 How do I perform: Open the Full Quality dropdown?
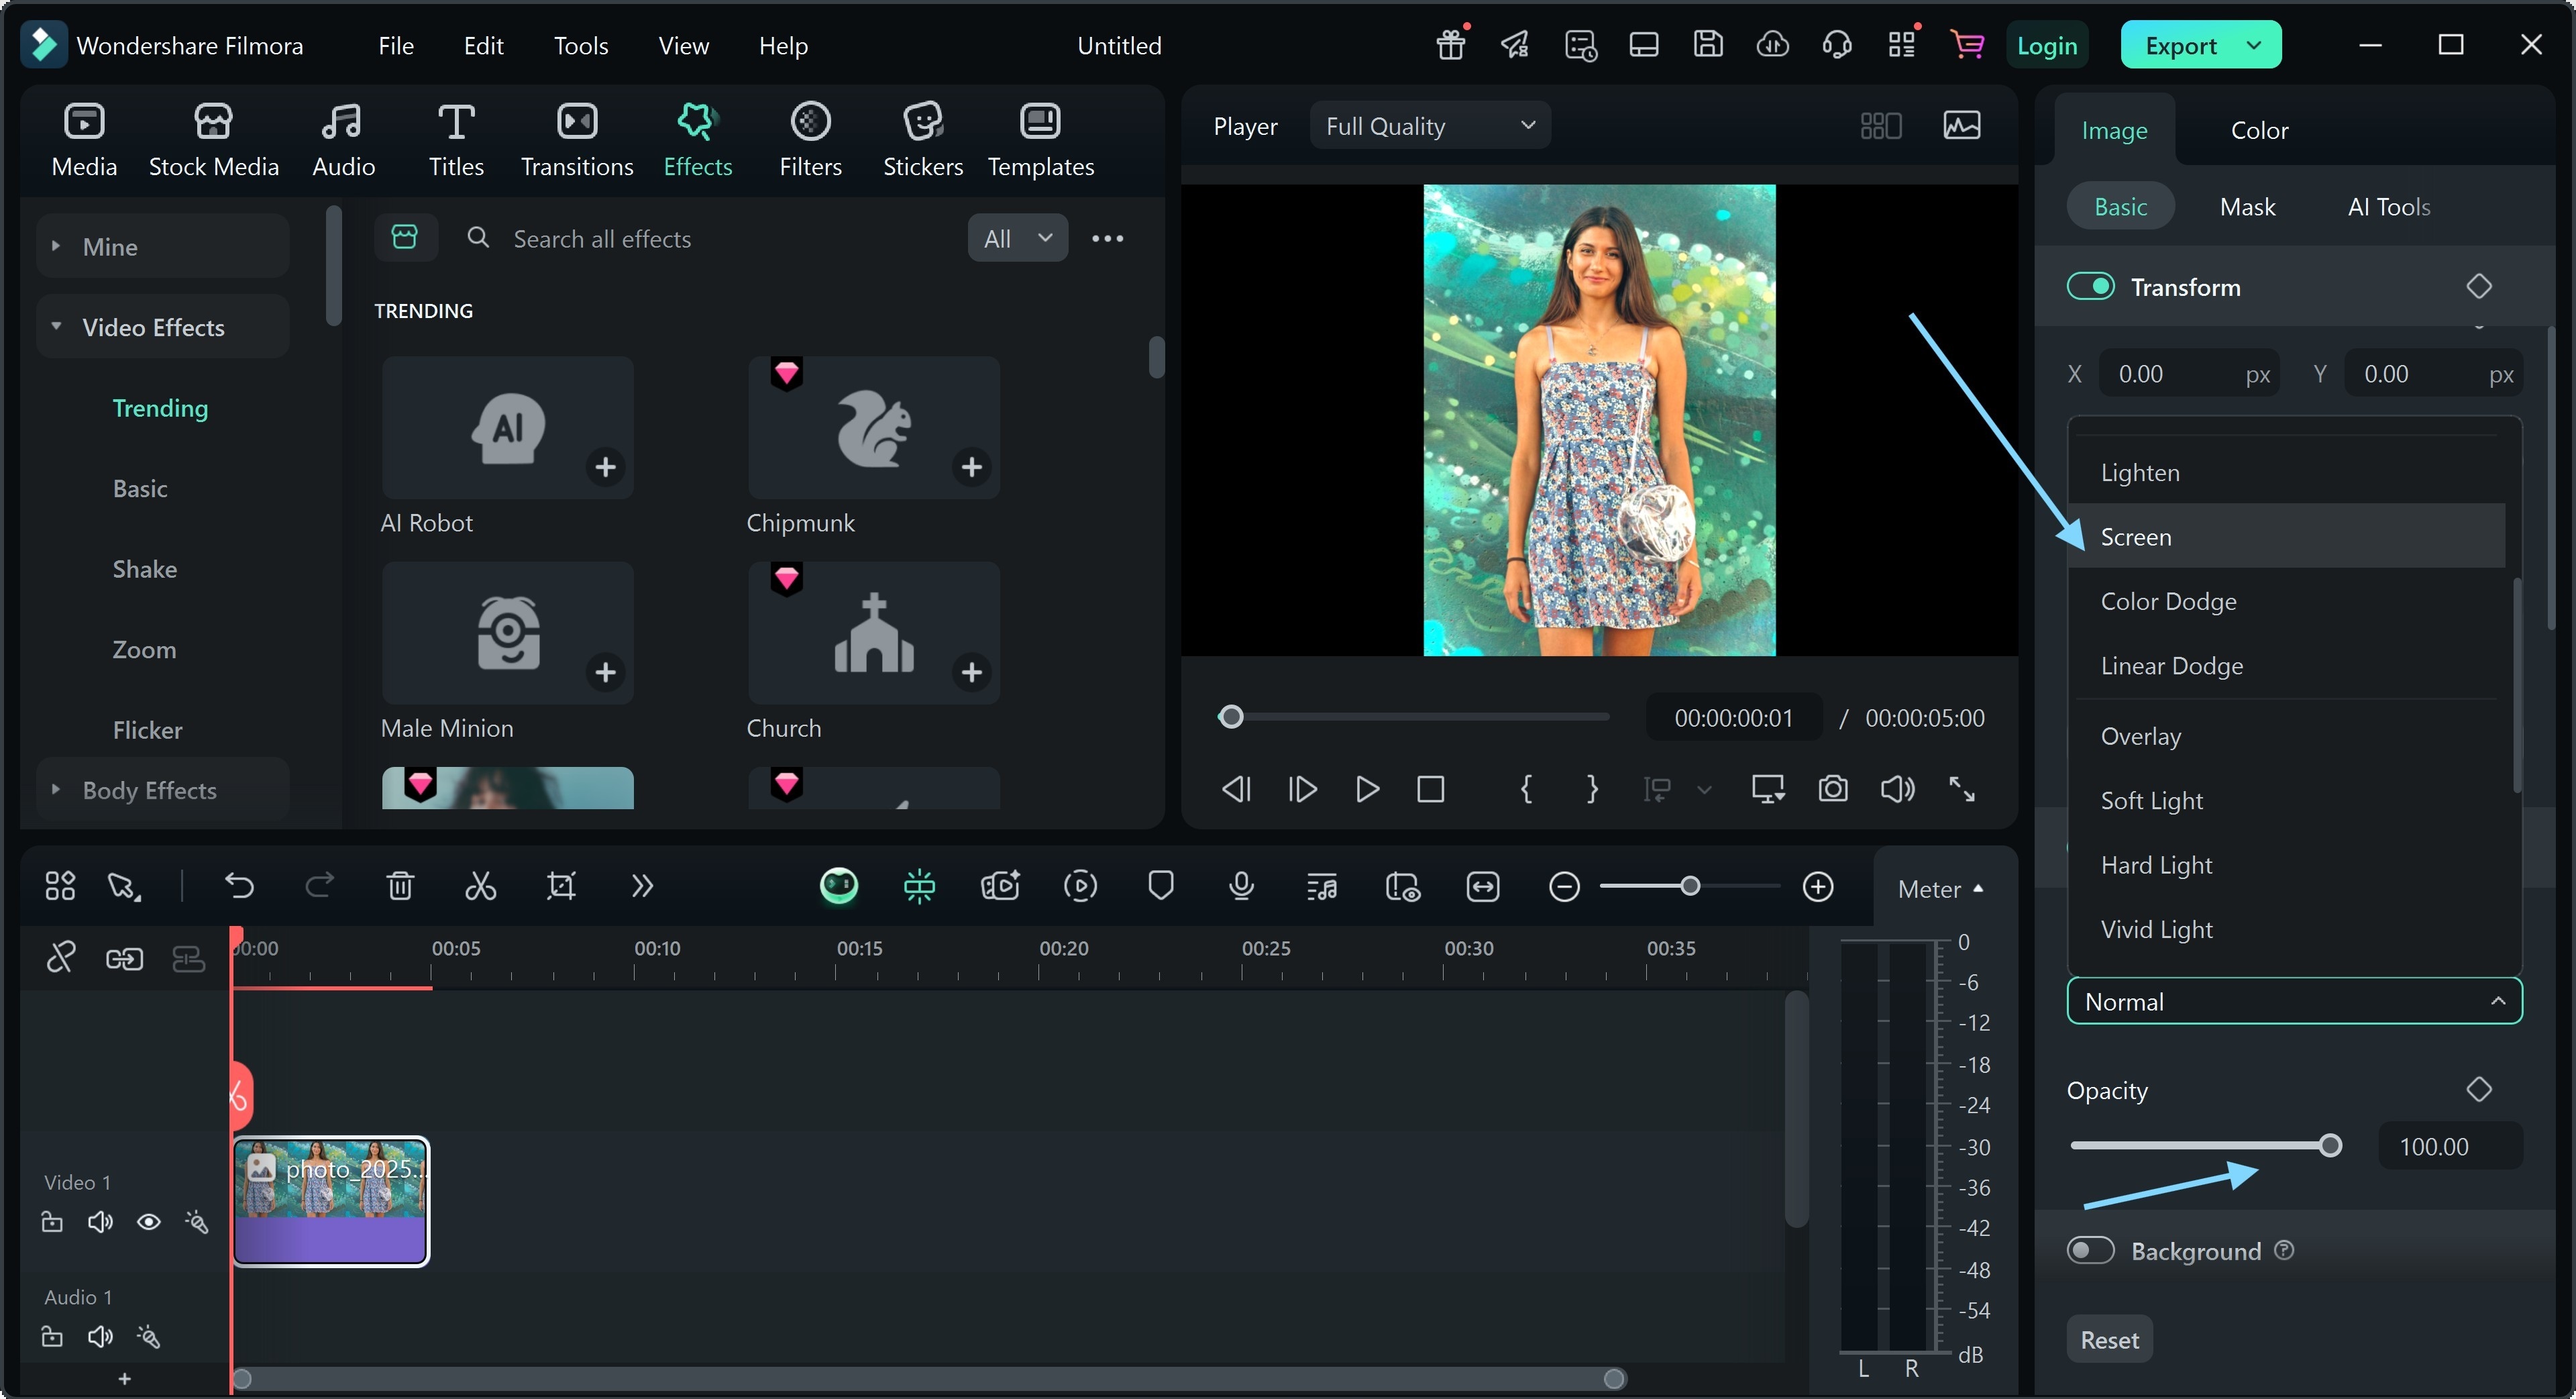tap(1430, 126)
